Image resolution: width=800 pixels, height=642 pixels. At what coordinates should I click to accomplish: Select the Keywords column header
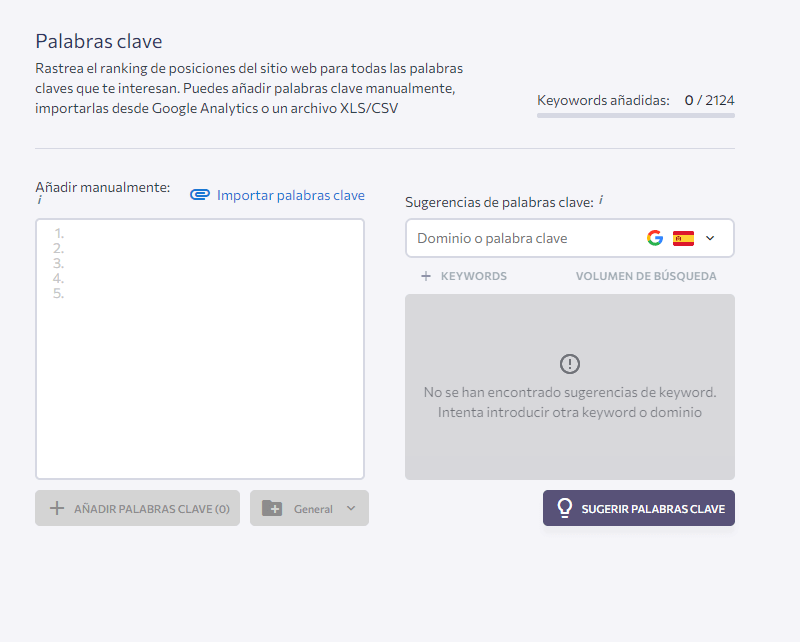click(473, 275)
